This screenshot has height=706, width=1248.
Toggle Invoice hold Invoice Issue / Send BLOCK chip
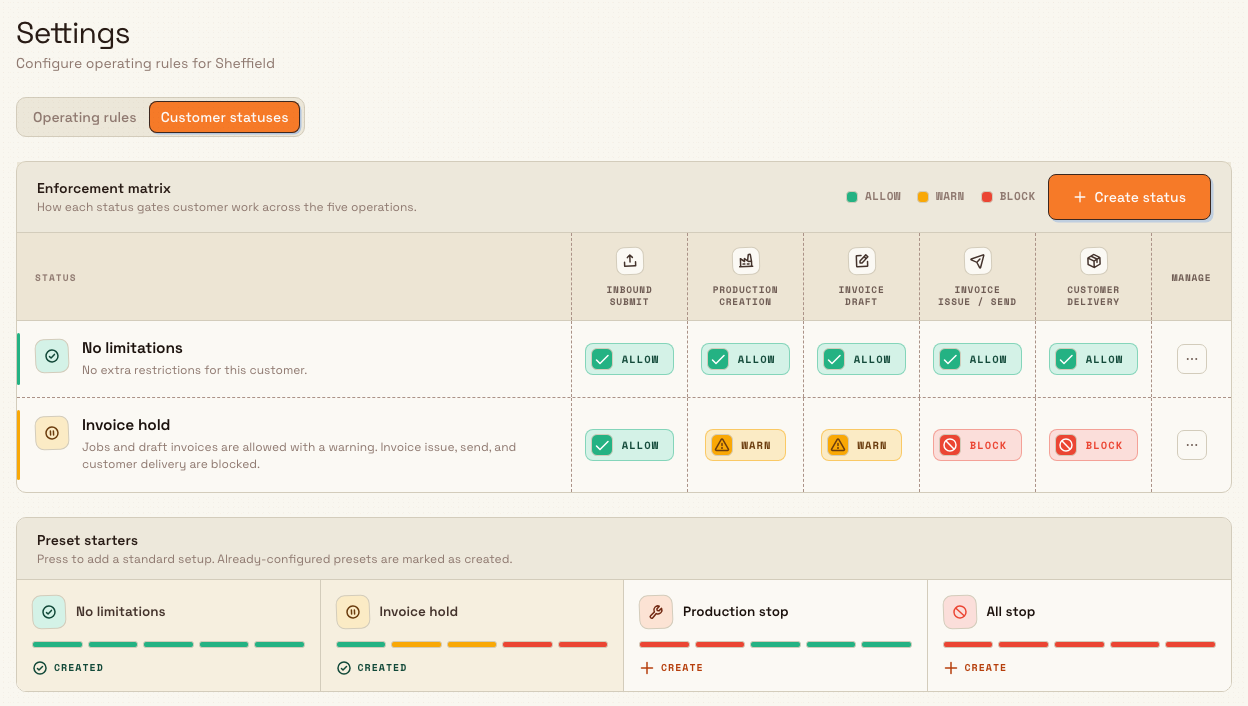(978, 445)
